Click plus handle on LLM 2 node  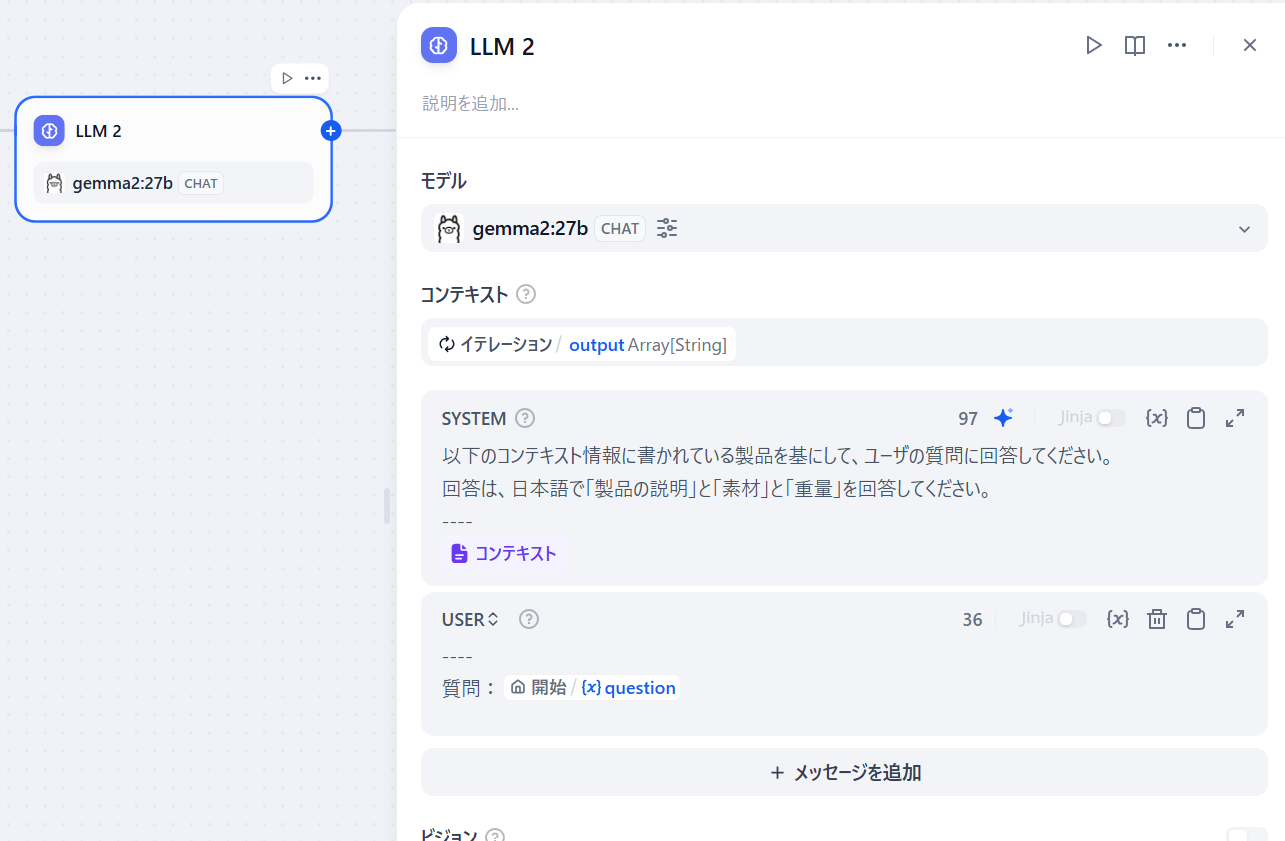(332, 130)
